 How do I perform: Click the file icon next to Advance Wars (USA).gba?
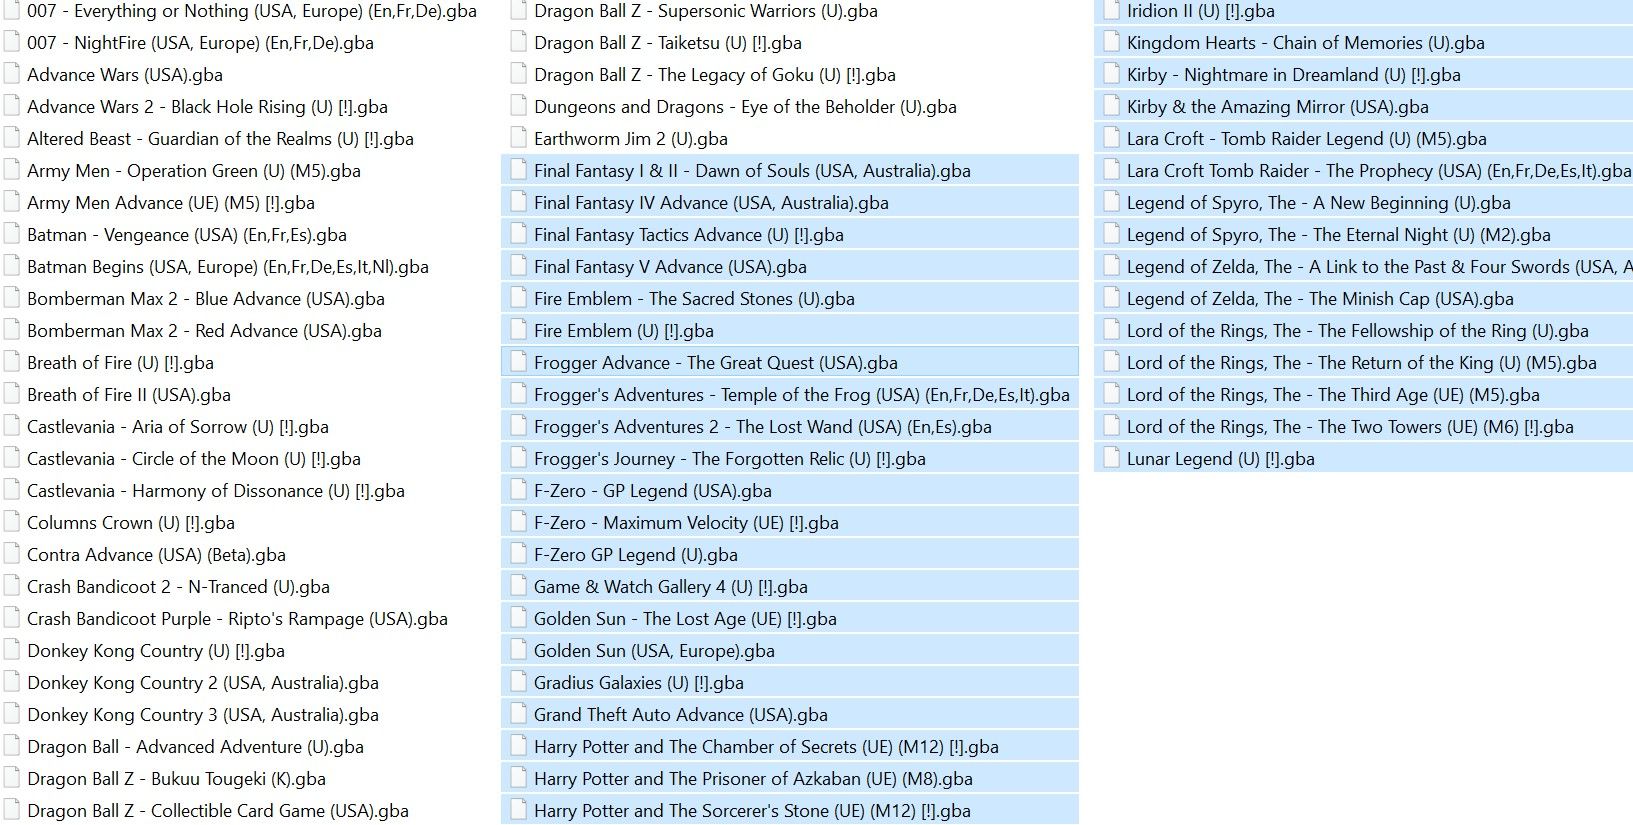tap(12, 74)
